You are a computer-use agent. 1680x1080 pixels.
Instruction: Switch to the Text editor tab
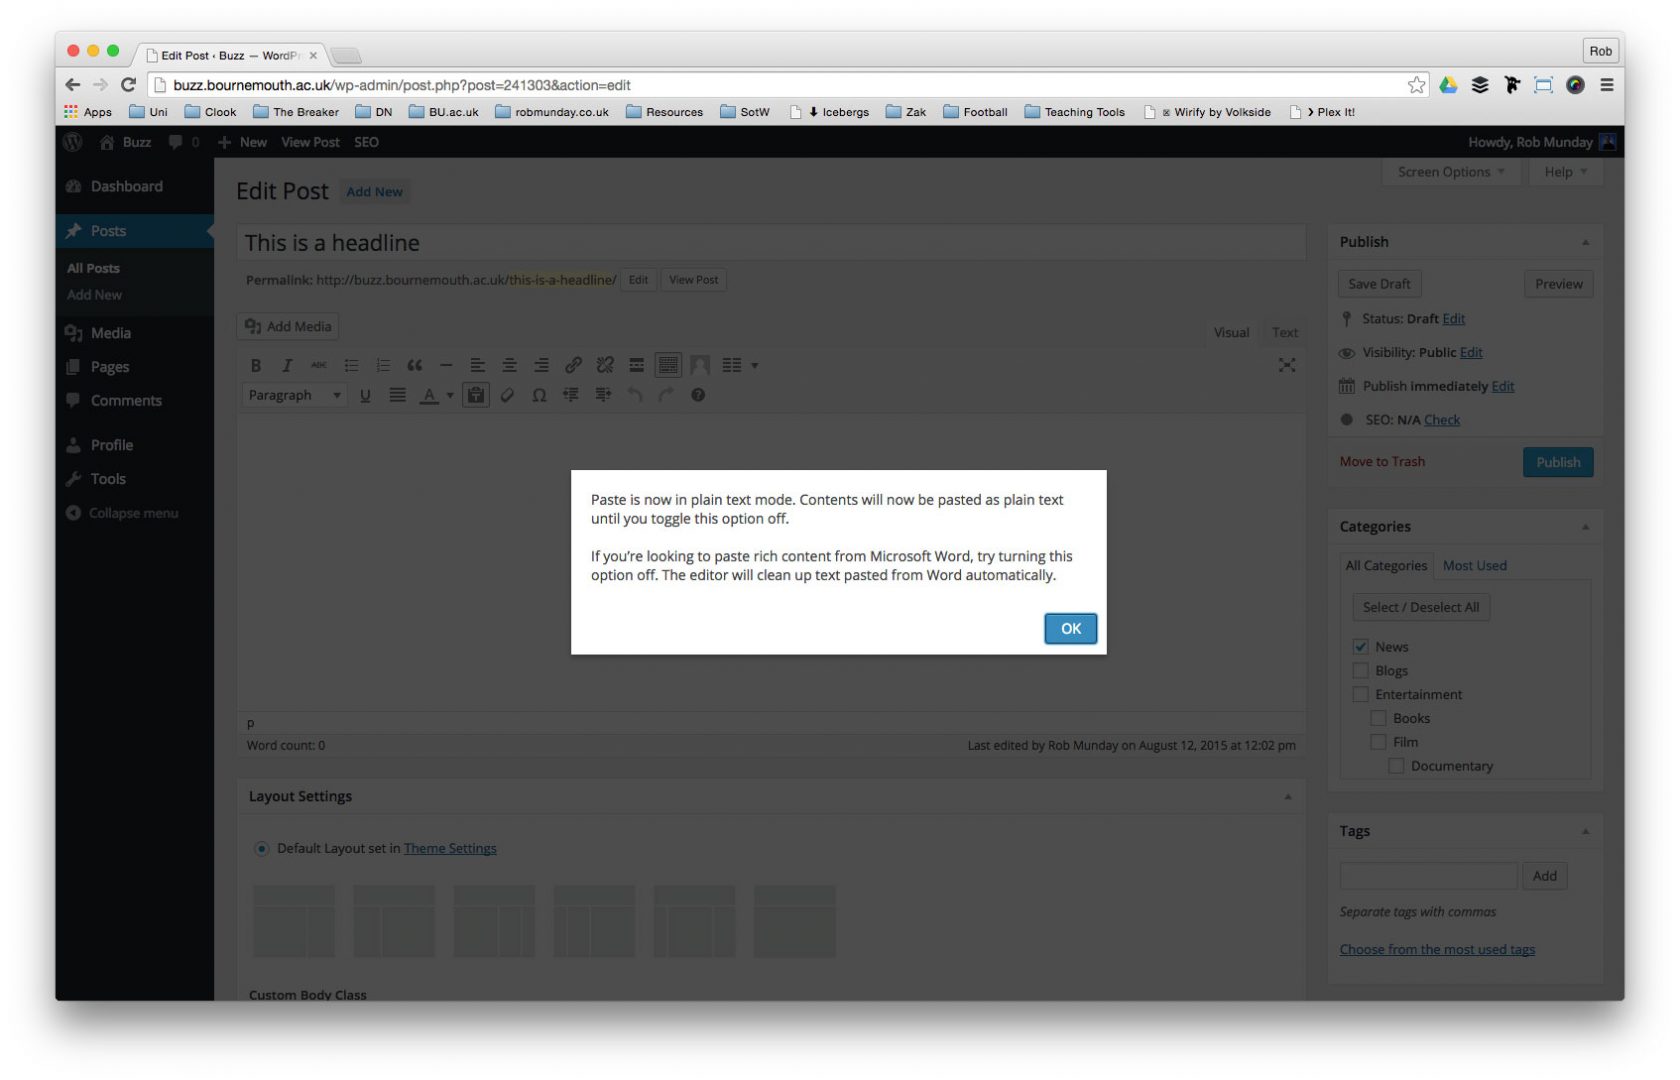point(1285,332)
